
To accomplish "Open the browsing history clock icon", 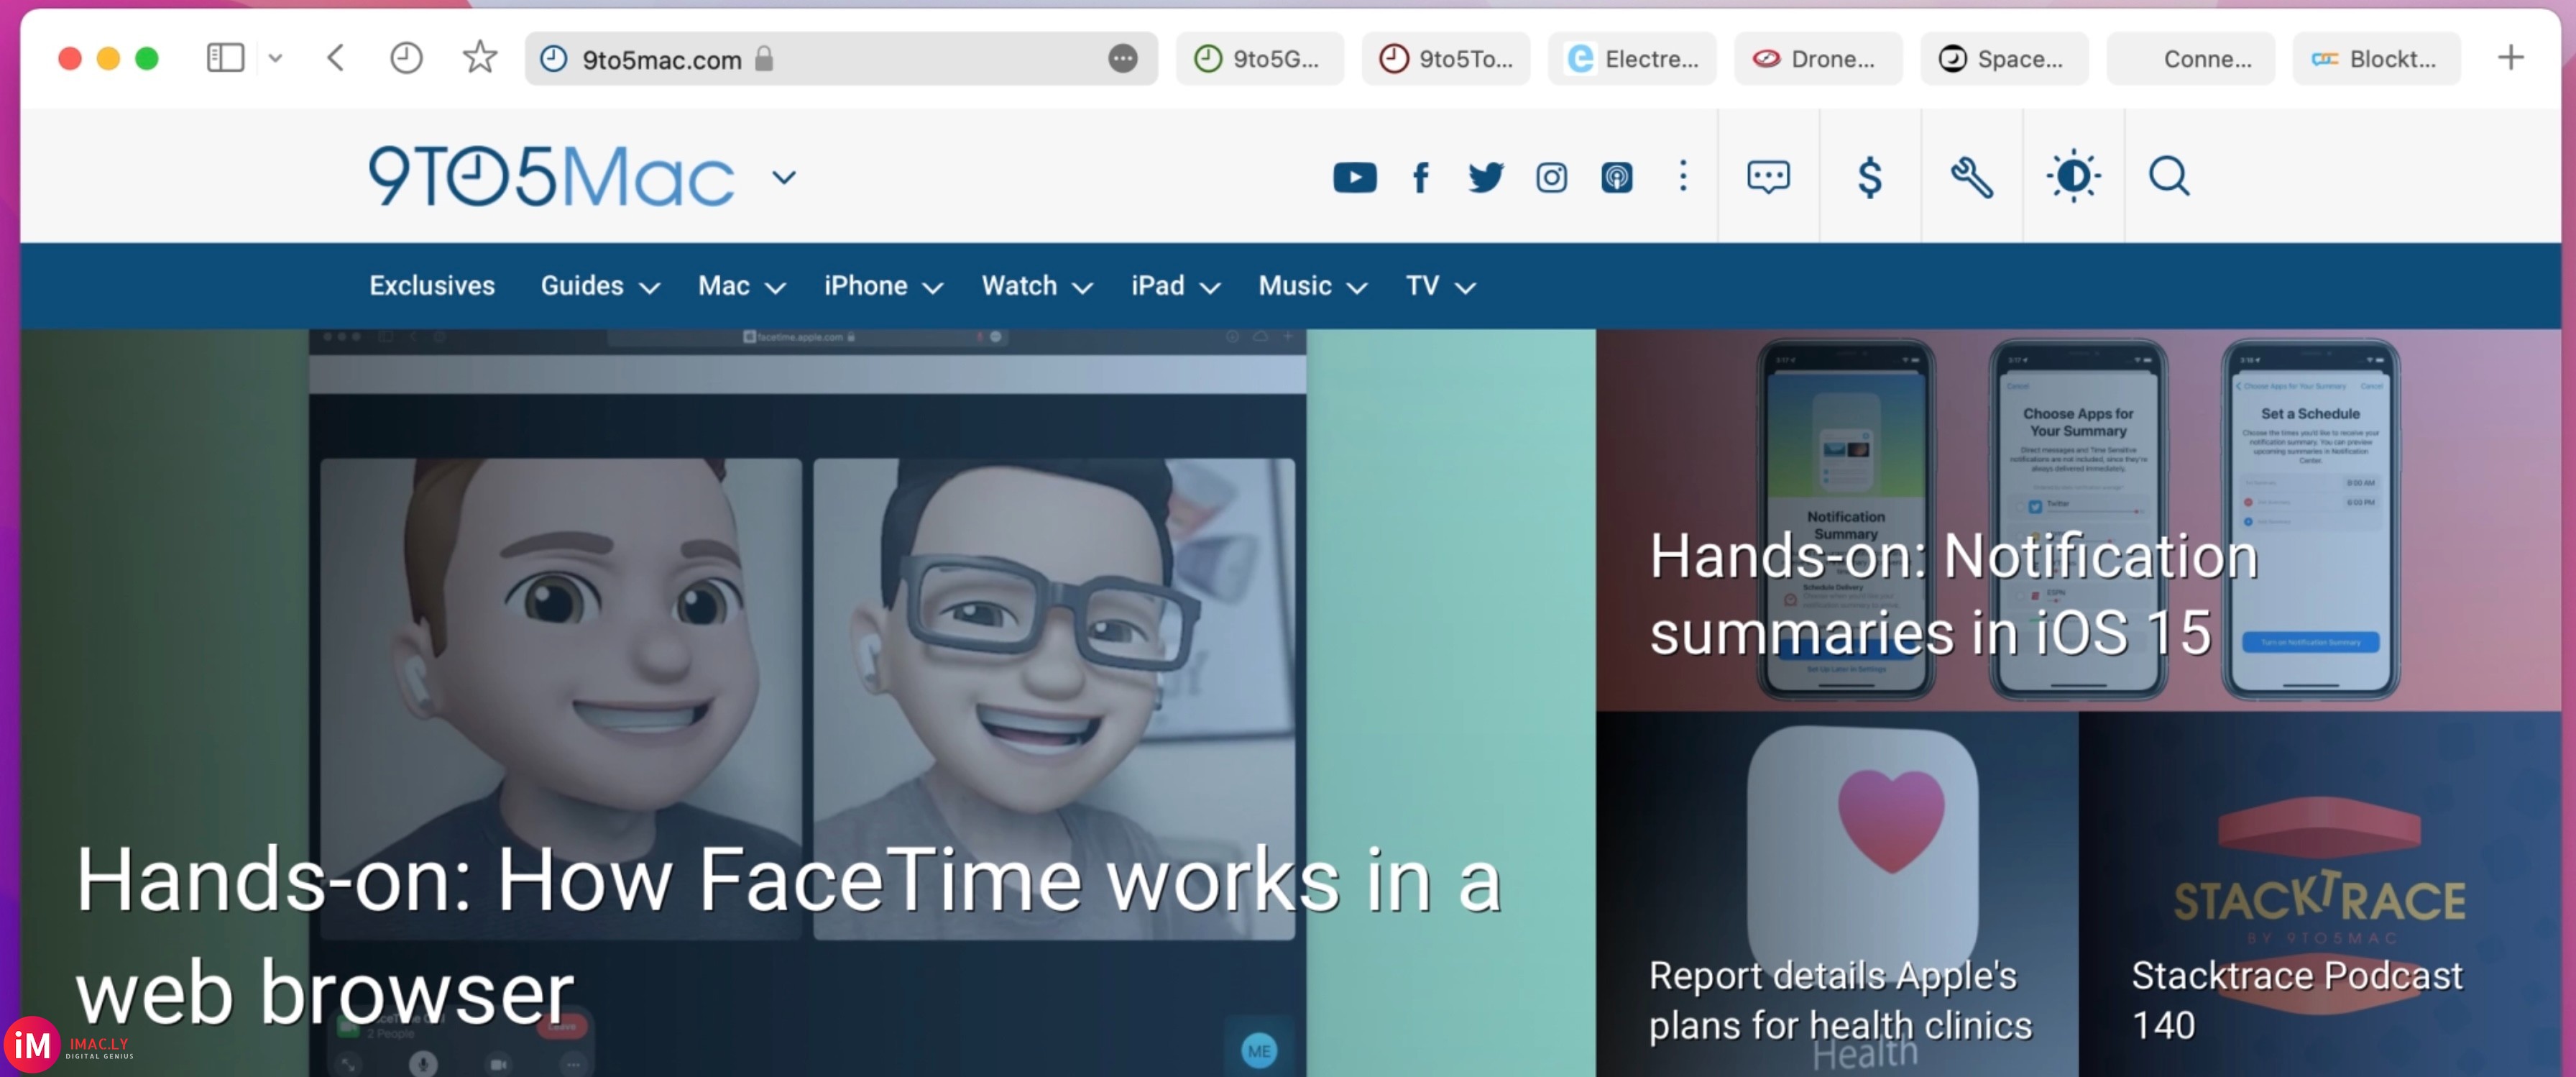I will click(406, 58).
